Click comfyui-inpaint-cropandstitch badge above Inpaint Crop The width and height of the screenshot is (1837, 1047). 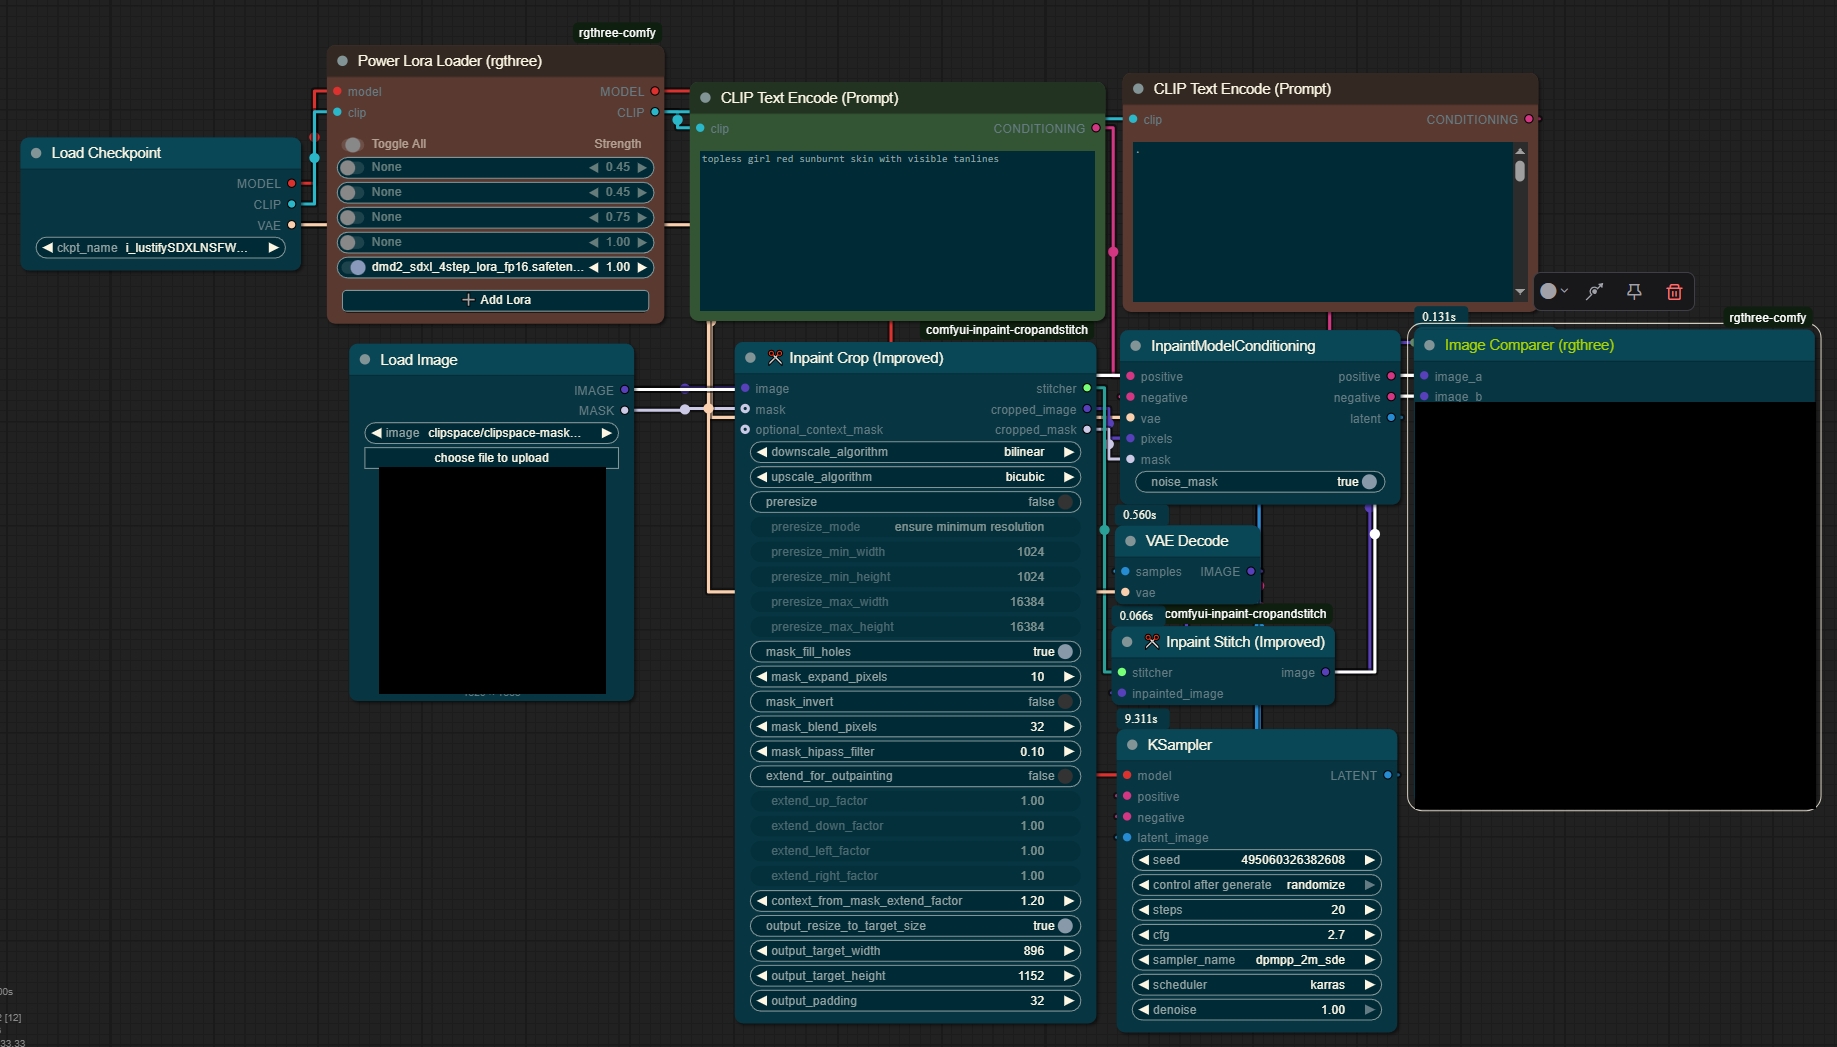point(1006,330)
